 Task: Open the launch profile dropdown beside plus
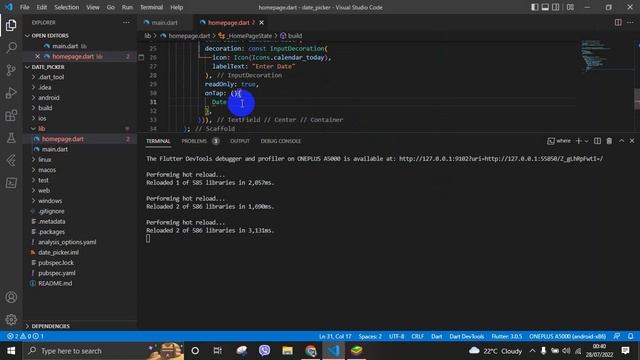[x=586, y=141]
